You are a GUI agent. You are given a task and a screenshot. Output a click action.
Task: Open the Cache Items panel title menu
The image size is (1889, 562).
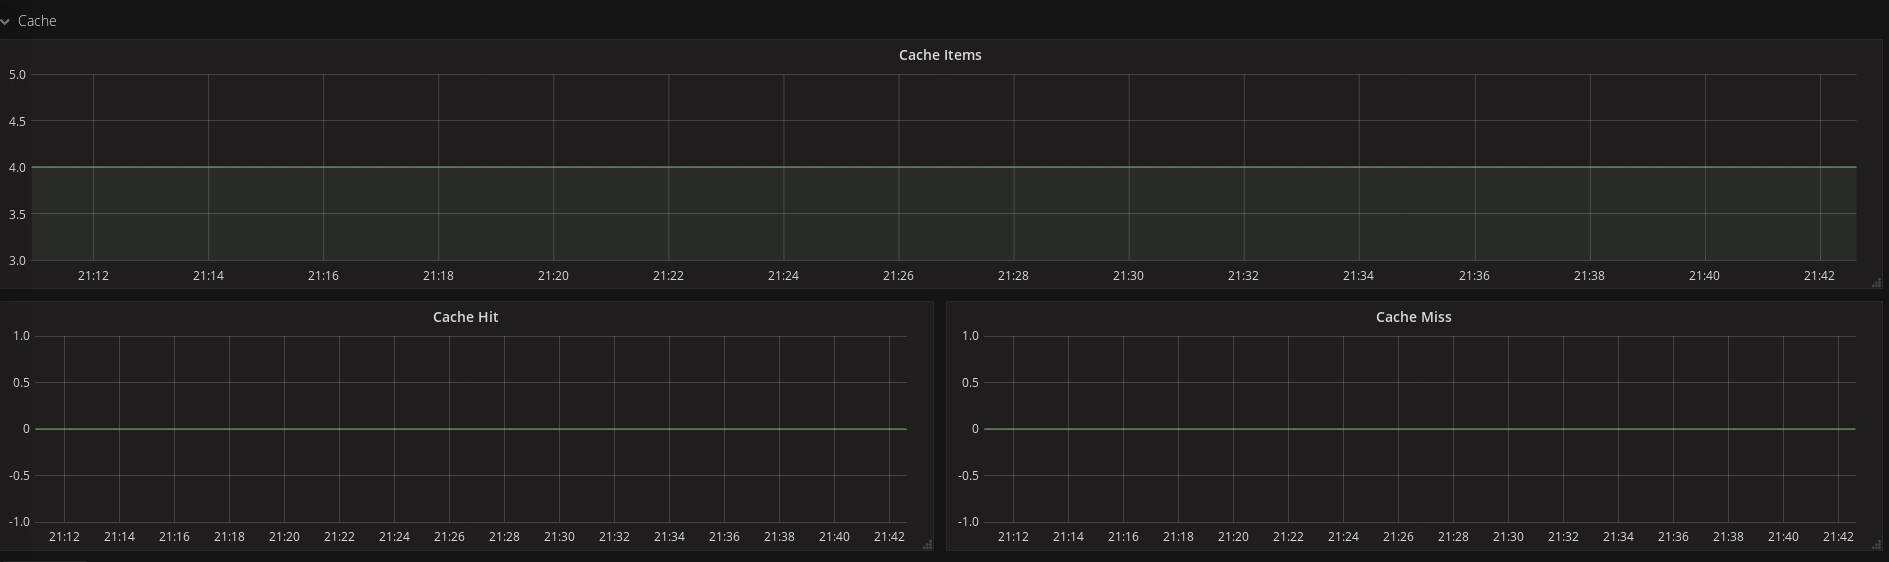point(940,55)
